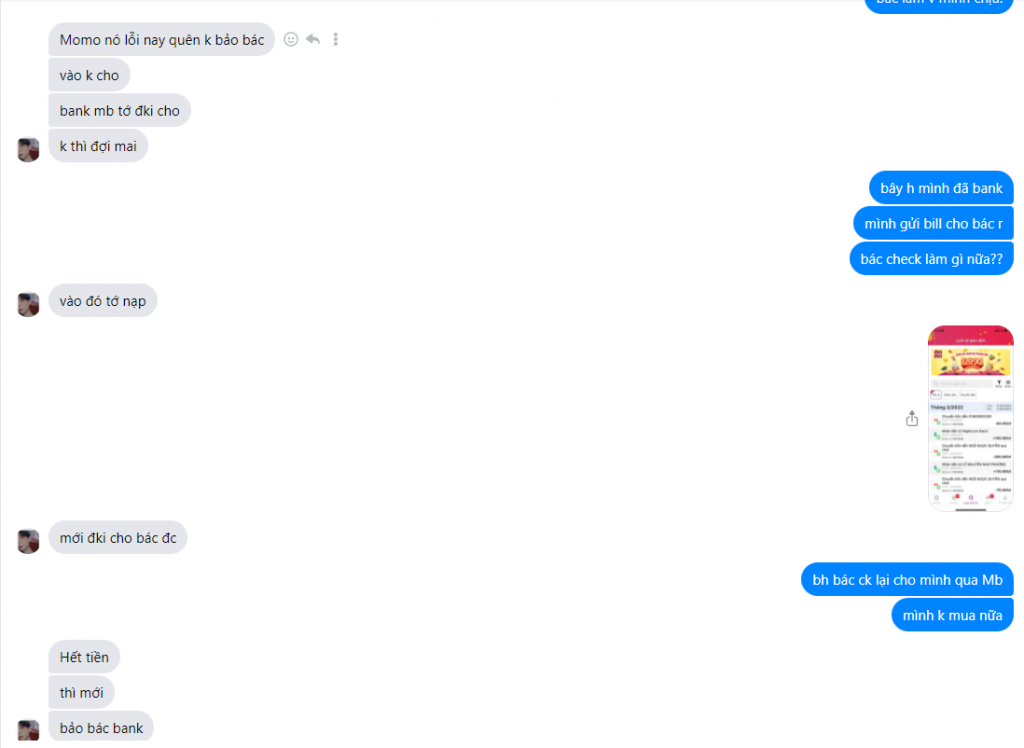This screenshot has width=1024, height=748.
Task: Select sent message 'bác check làm gì nữa??'
Action: [x=931, y=259]
